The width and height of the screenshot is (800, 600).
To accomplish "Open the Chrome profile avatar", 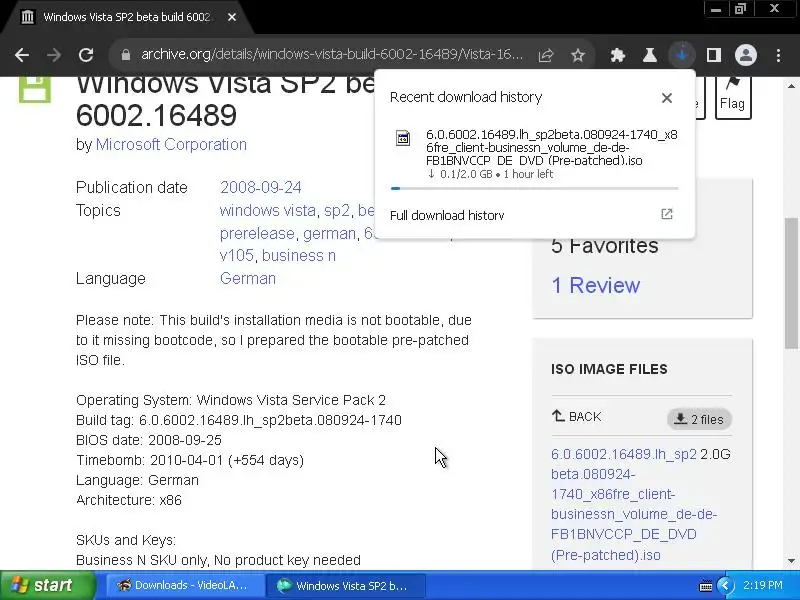I will [x=745, y=55].
